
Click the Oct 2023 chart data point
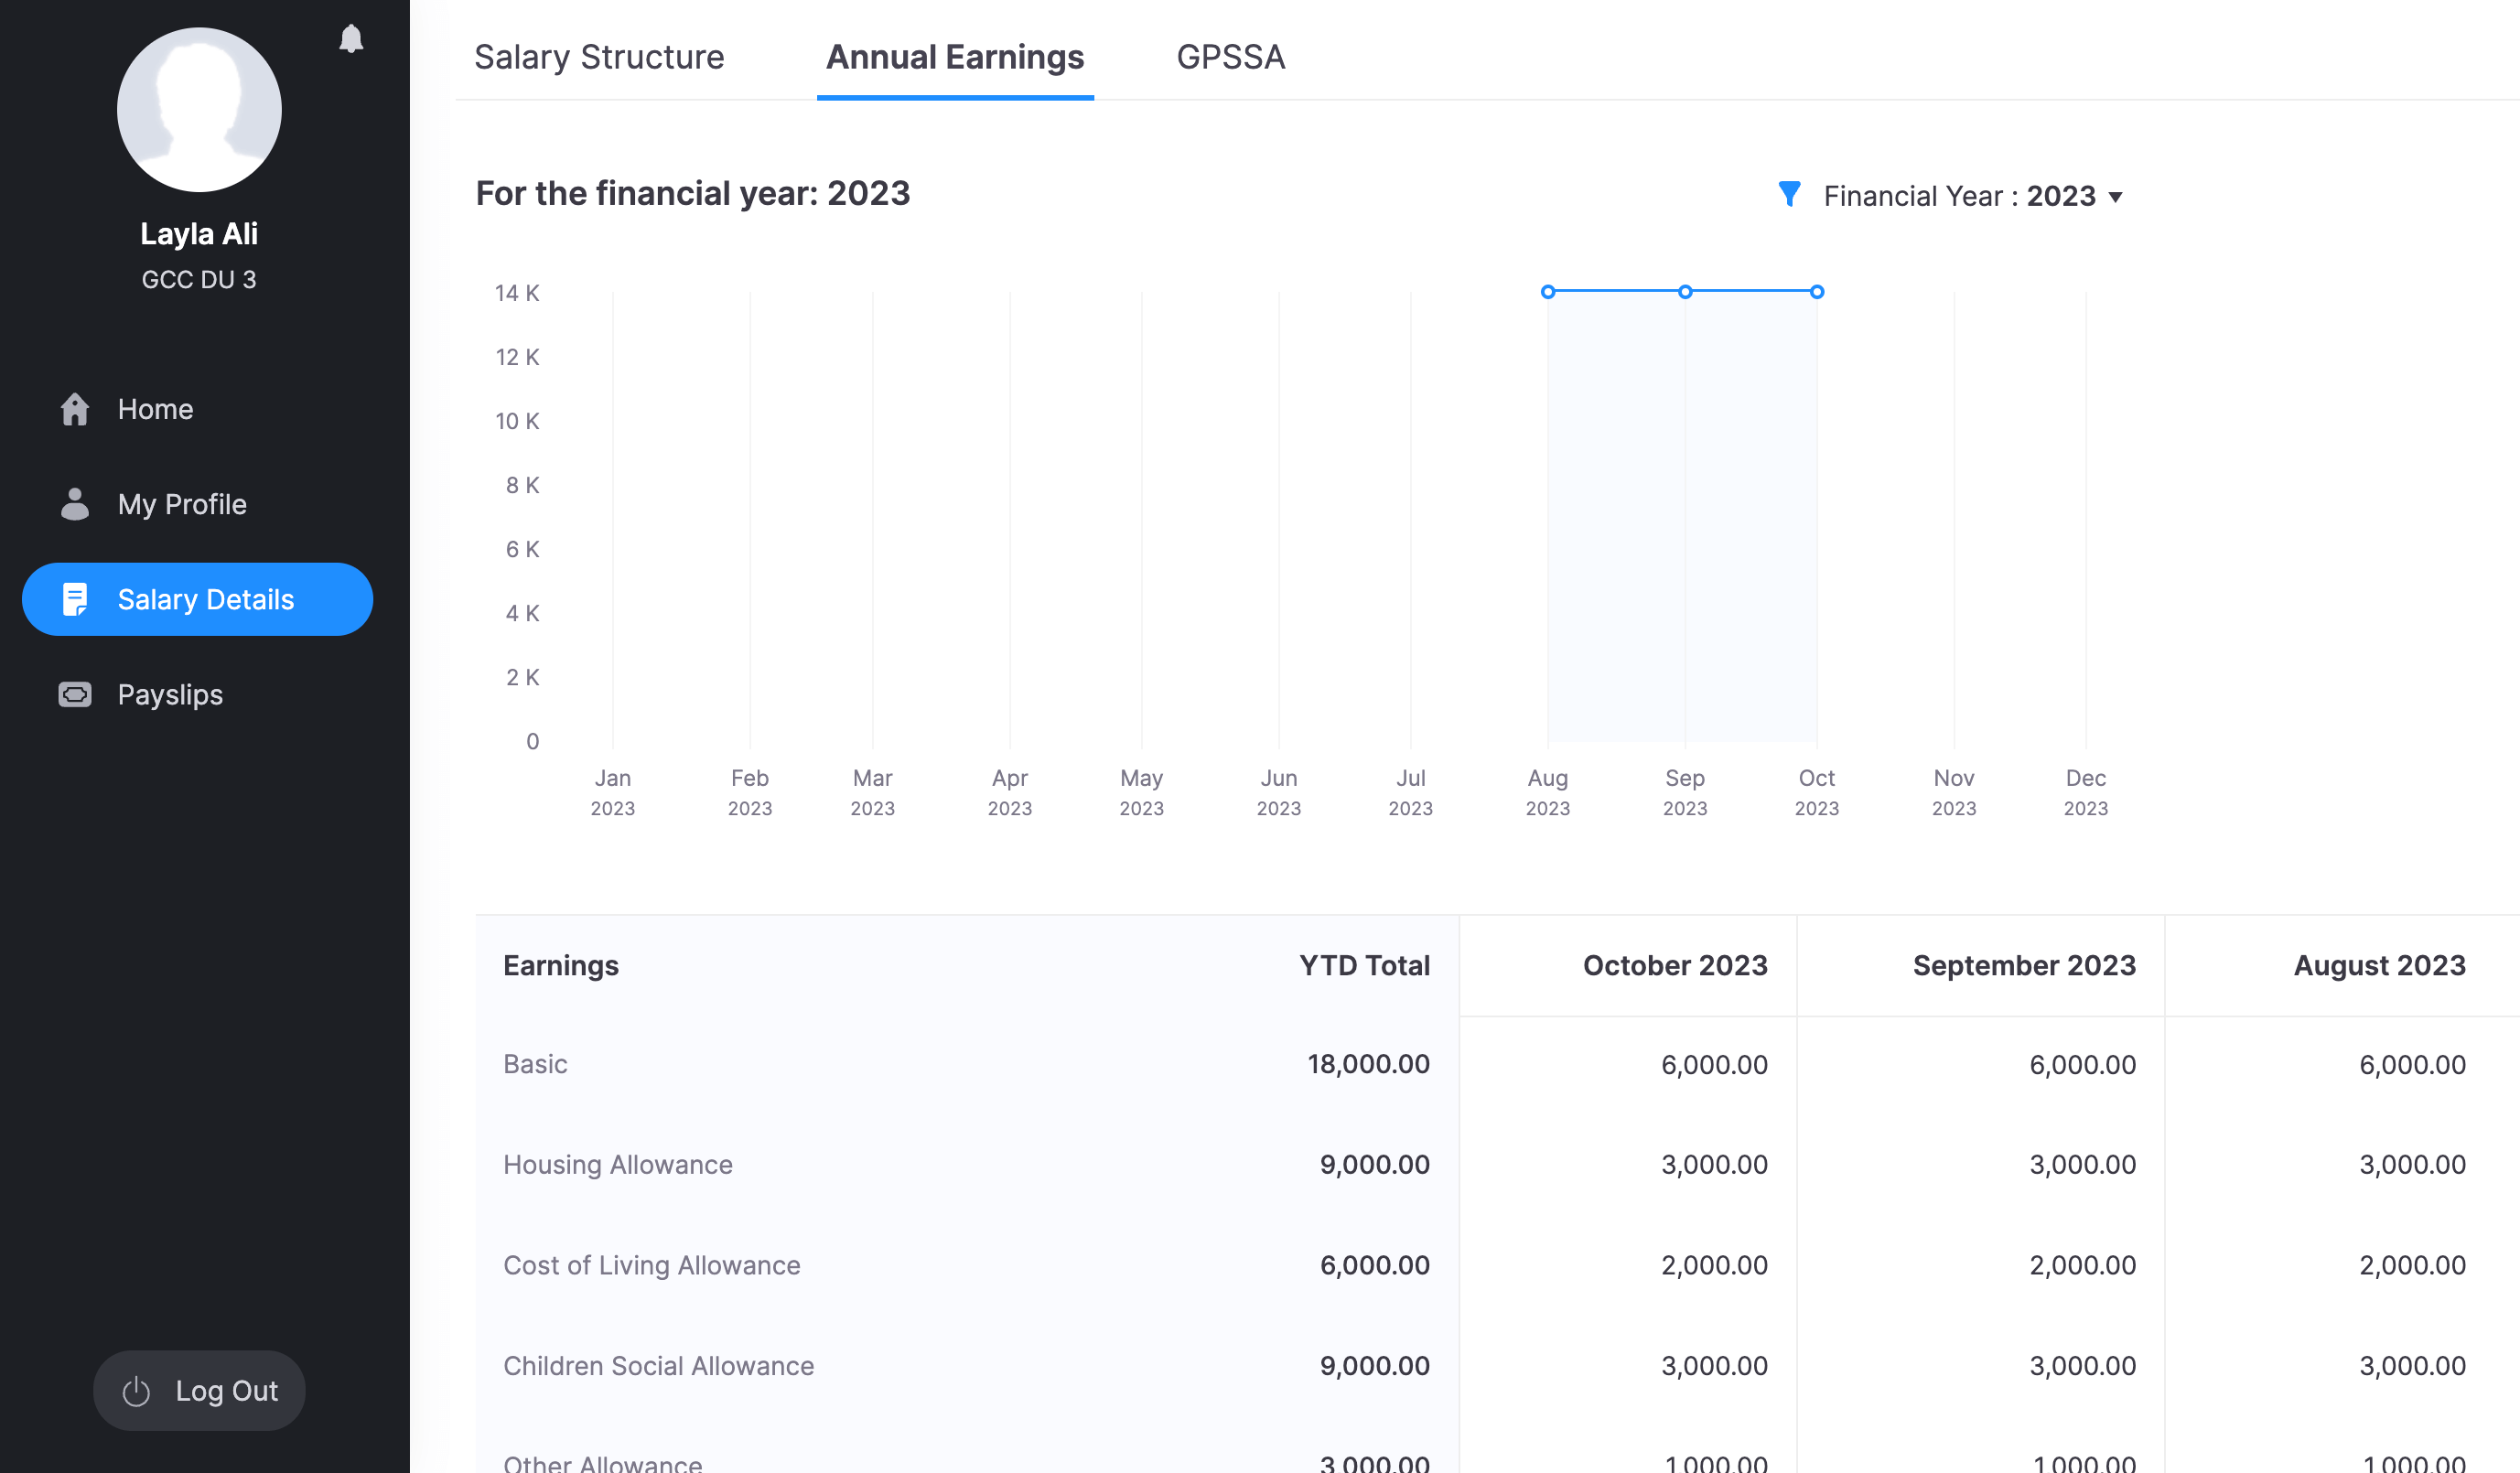1816,292
